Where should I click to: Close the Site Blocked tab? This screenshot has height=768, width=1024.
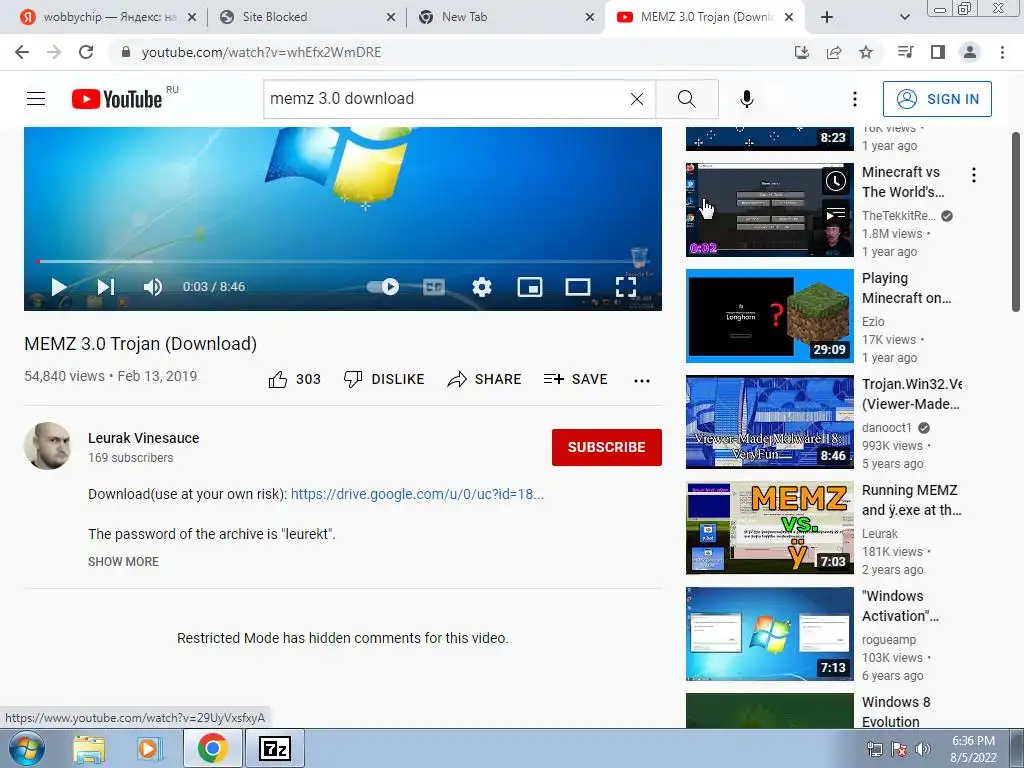tap(391, 17)
